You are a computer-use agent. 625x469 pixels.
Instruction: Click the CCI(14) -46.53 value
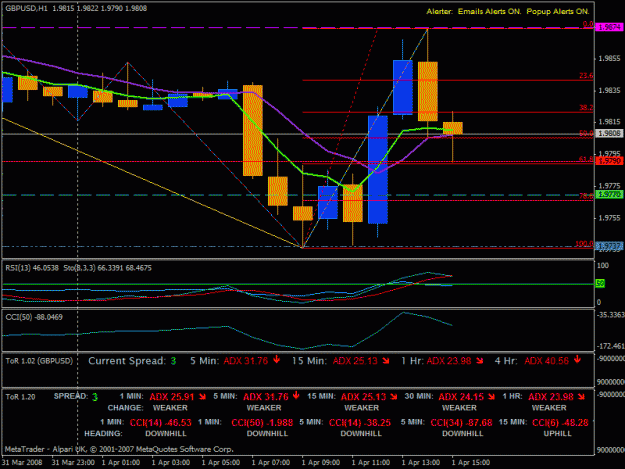pos(161,422)
